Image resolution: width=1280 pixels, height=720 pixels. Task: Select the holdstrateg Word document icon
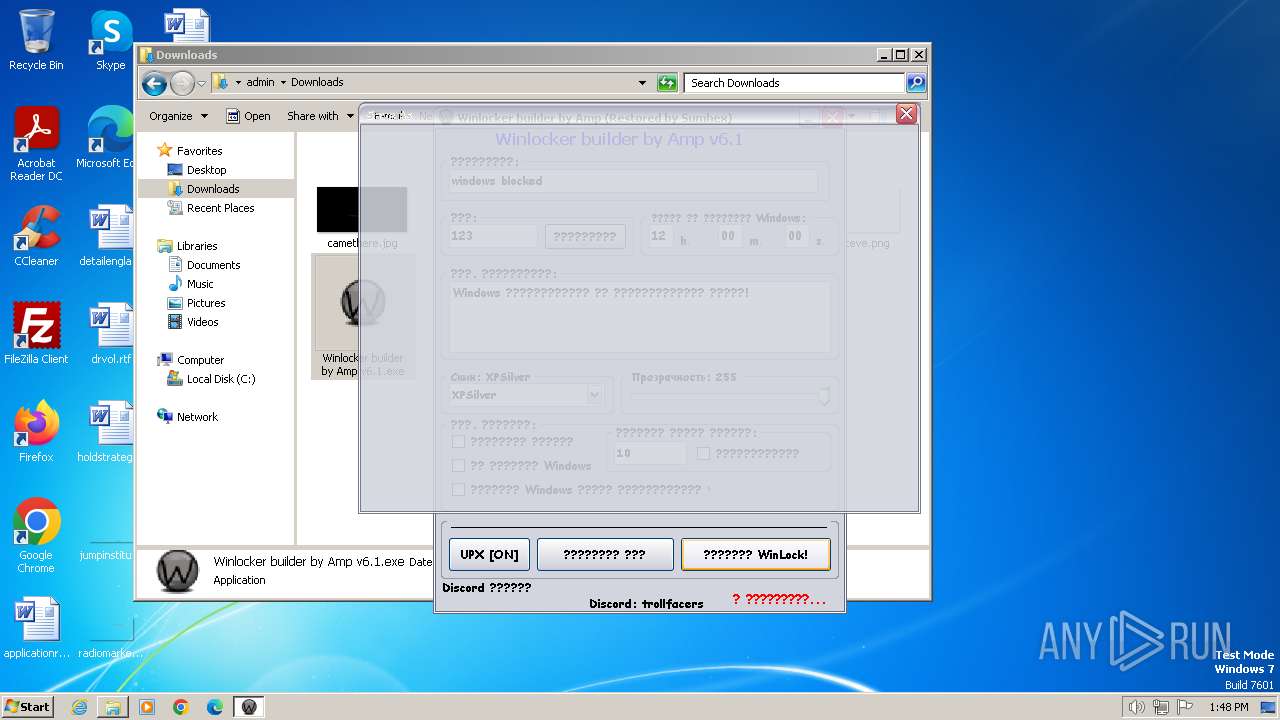click(106, 432)
